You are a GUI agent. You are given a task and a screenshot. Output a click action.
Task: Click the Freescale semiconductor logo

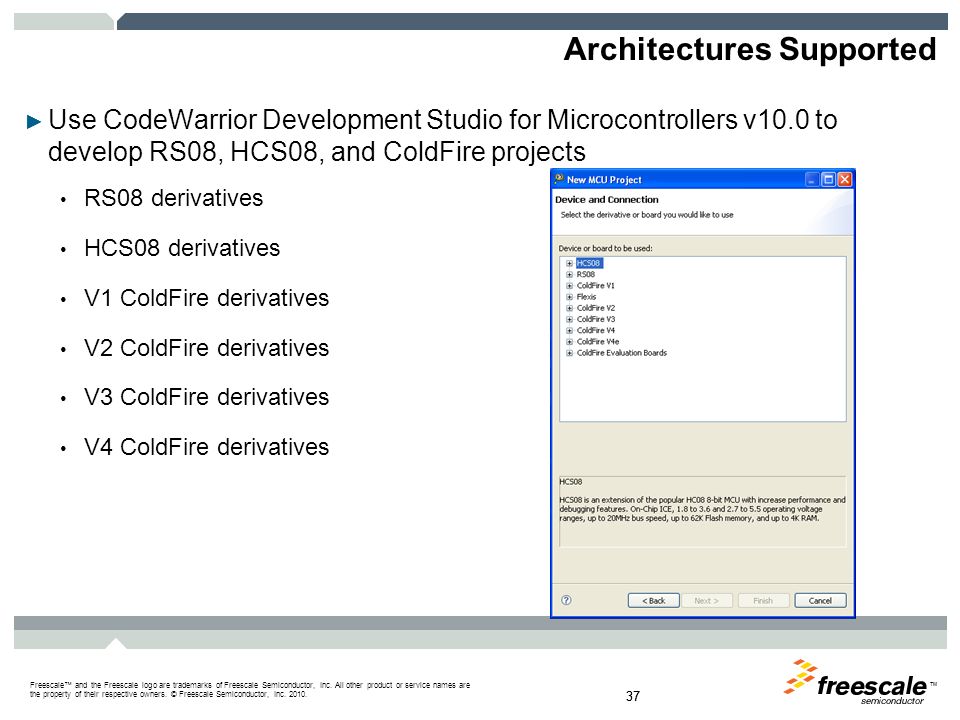coord(860,682)
